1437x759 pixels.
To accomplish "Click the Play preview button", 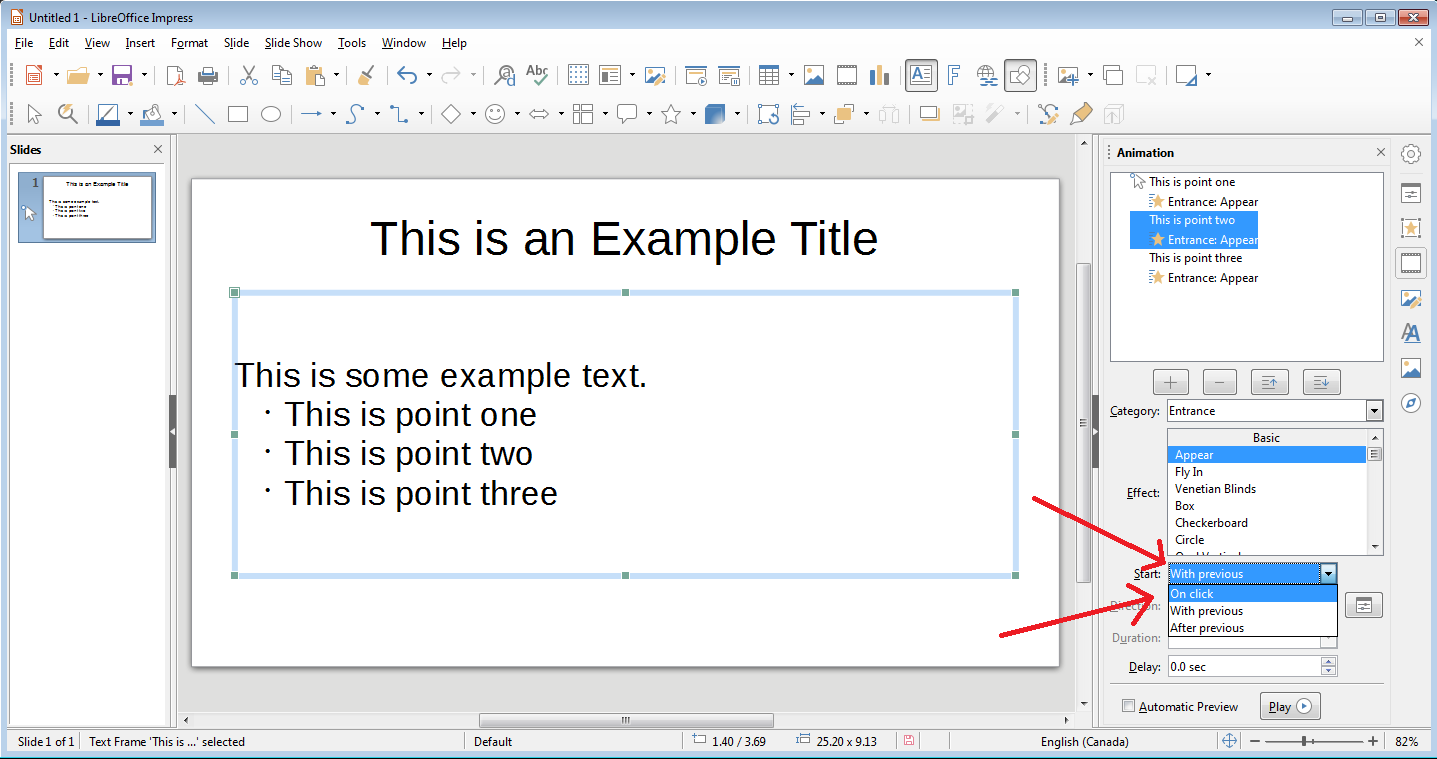I will pos(1290,706).
